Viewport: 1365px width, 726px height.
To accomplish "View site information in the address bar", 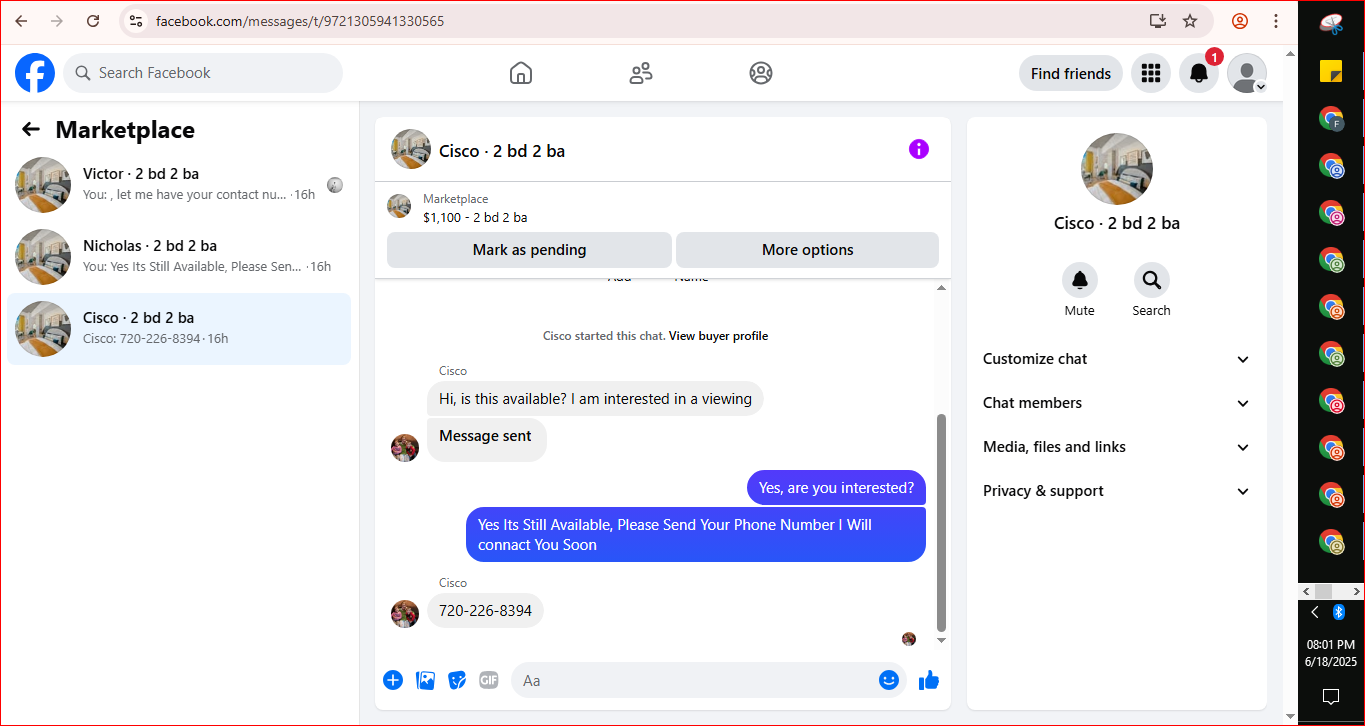I will point(136,21).
